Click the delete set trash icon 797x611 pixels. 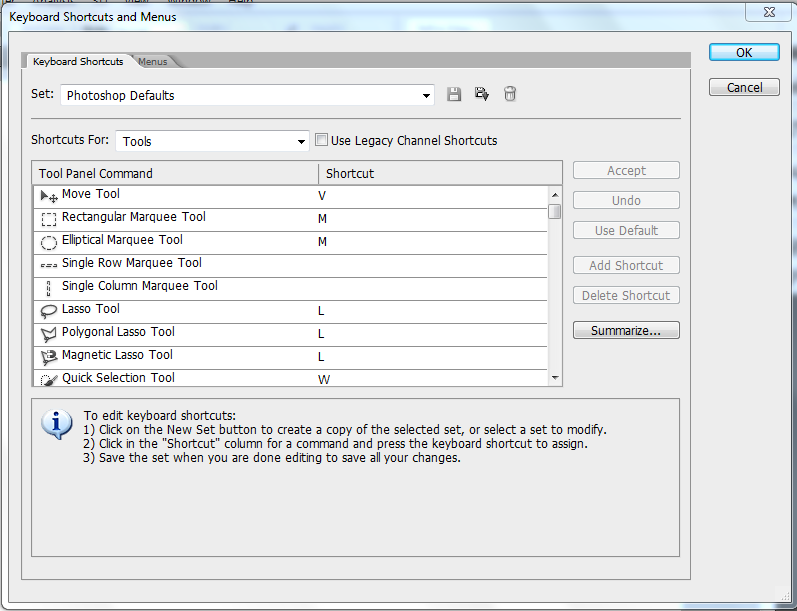[x=510, y=94]
